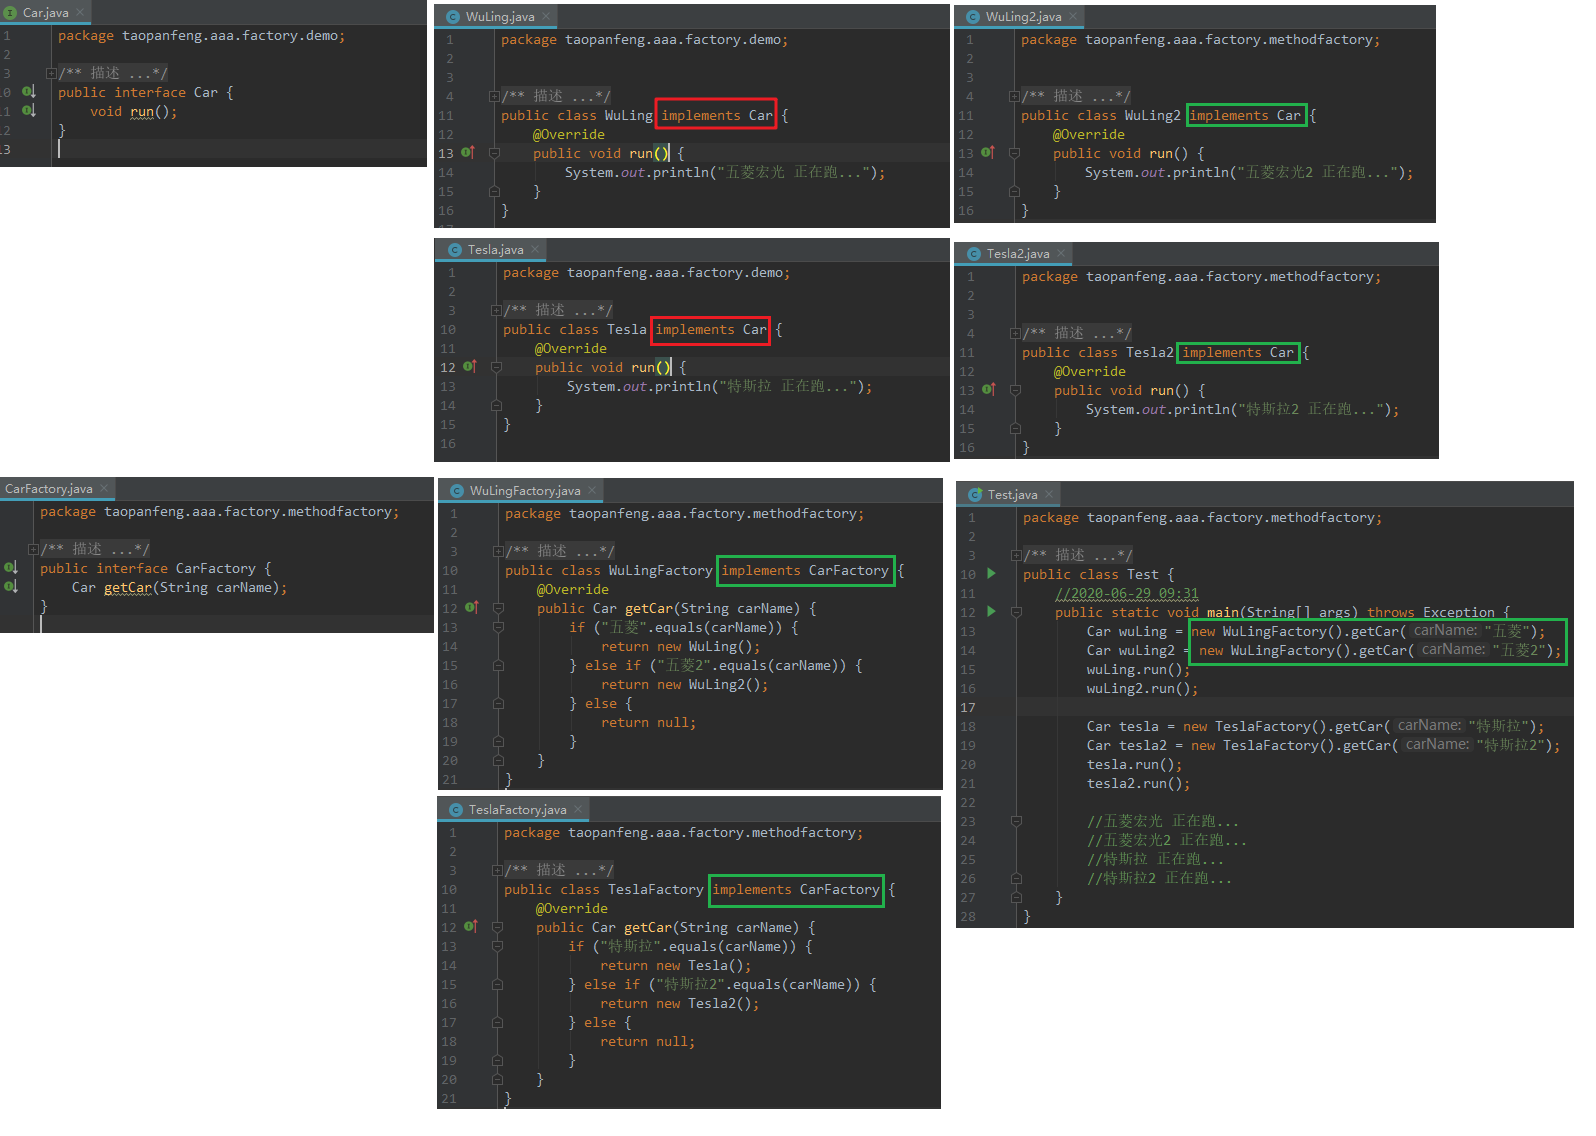Click 'return new WuLing2();' in WuLingFactory.java
The height and width of the screenshot is (1136, 1596).
tap(685, 685)
